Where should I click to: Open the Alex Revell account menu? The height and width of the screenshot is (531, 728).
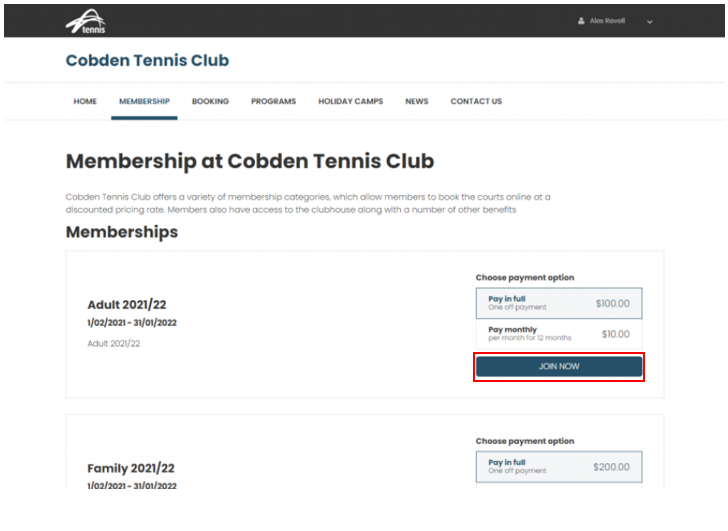tap(607, 21)
